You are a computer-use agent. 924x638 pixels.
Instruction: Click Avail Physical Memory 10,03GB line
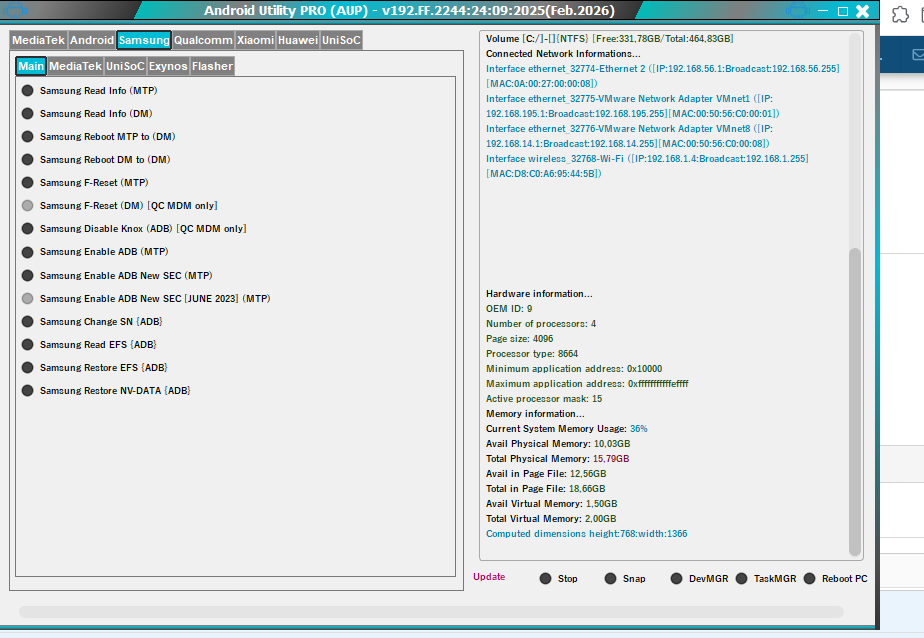(x=557, y=444)
